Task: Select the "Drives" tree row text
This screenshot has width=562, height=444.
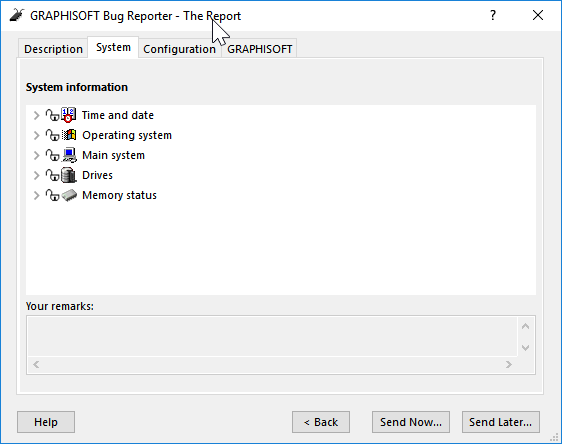Action: click(x=97, y=175)
